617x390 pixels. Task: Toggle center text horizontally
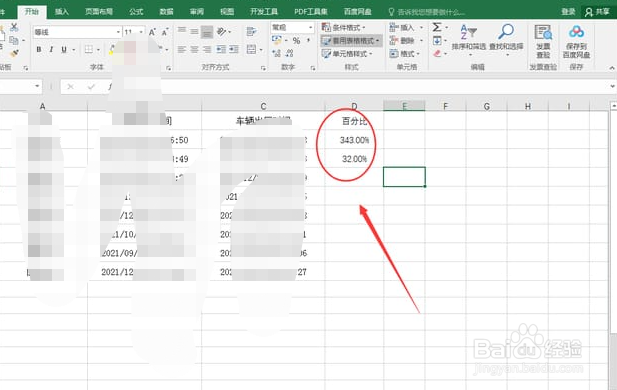point(194,50)
